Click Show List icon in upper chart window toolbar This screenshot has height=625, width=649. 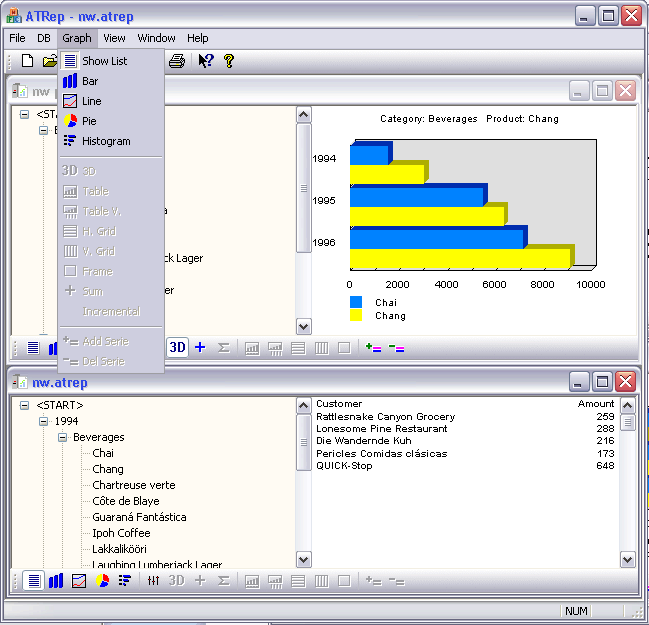coord(33,348)
